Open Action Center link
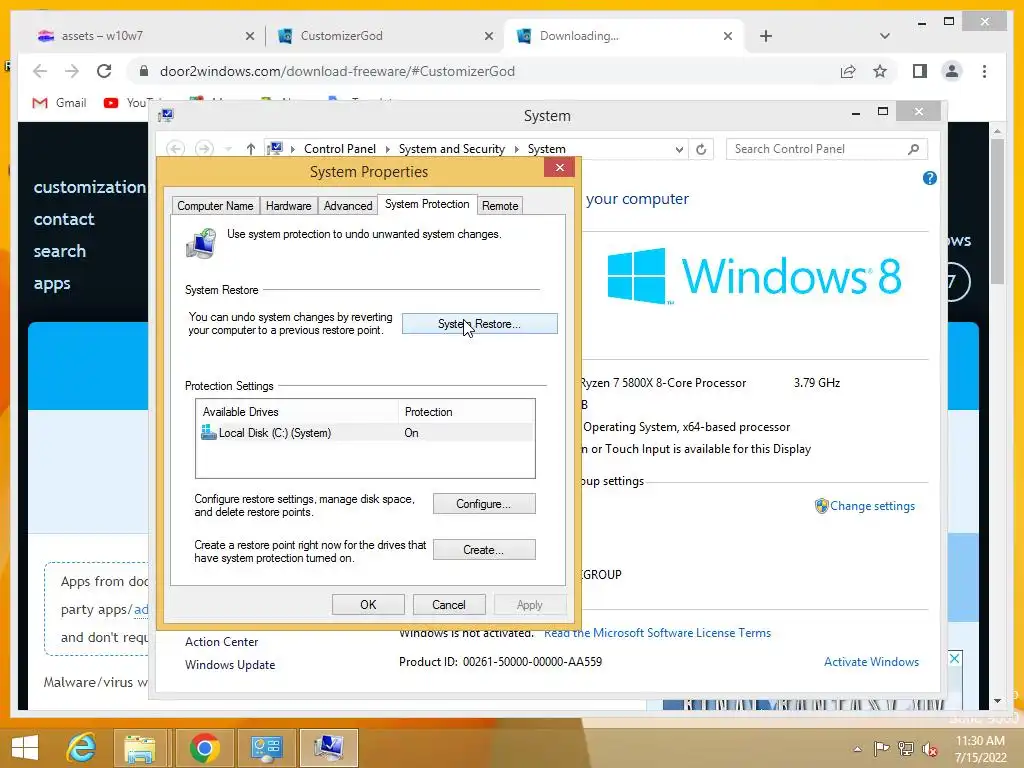The height and width of the screenshot is (768, 1024). click(x=221, y=642)
